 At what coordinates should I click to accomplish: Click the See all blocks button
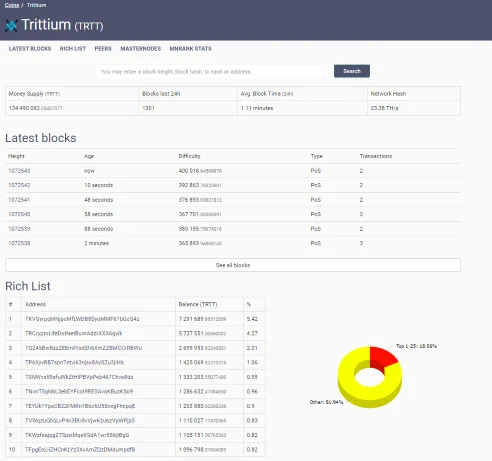point(233,265)
